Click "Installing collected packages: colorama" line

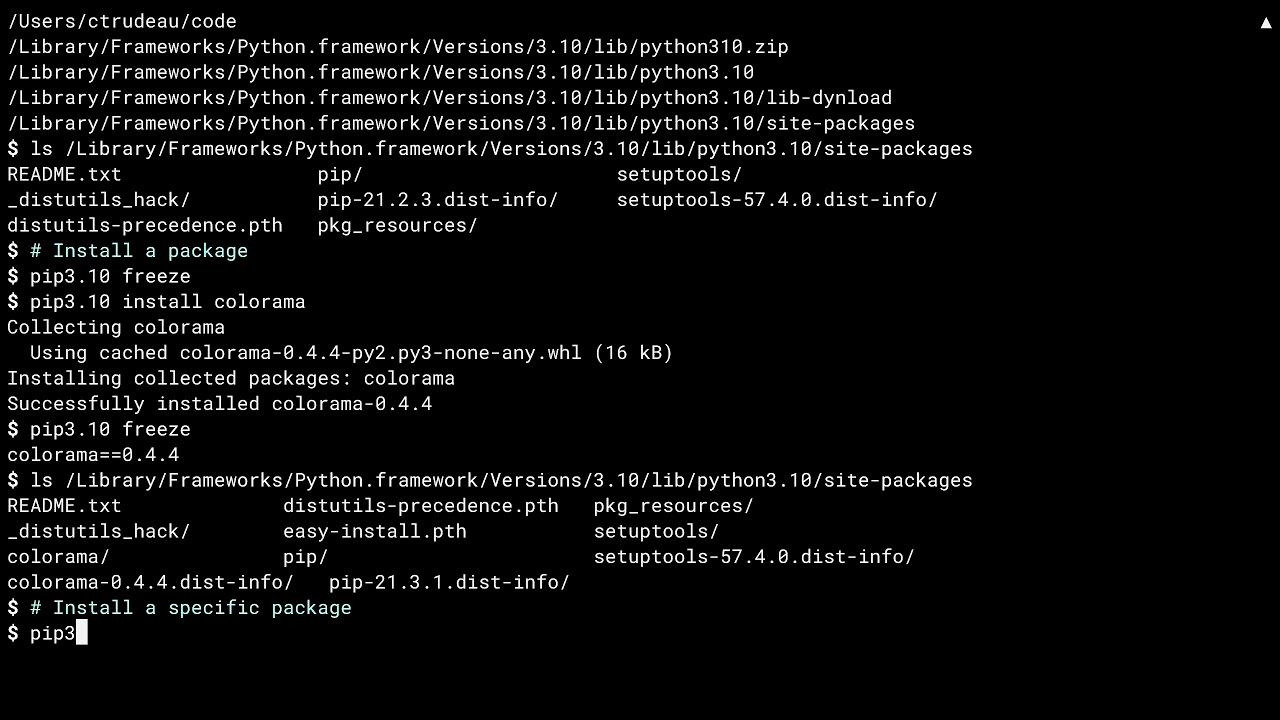coord(231,378)
